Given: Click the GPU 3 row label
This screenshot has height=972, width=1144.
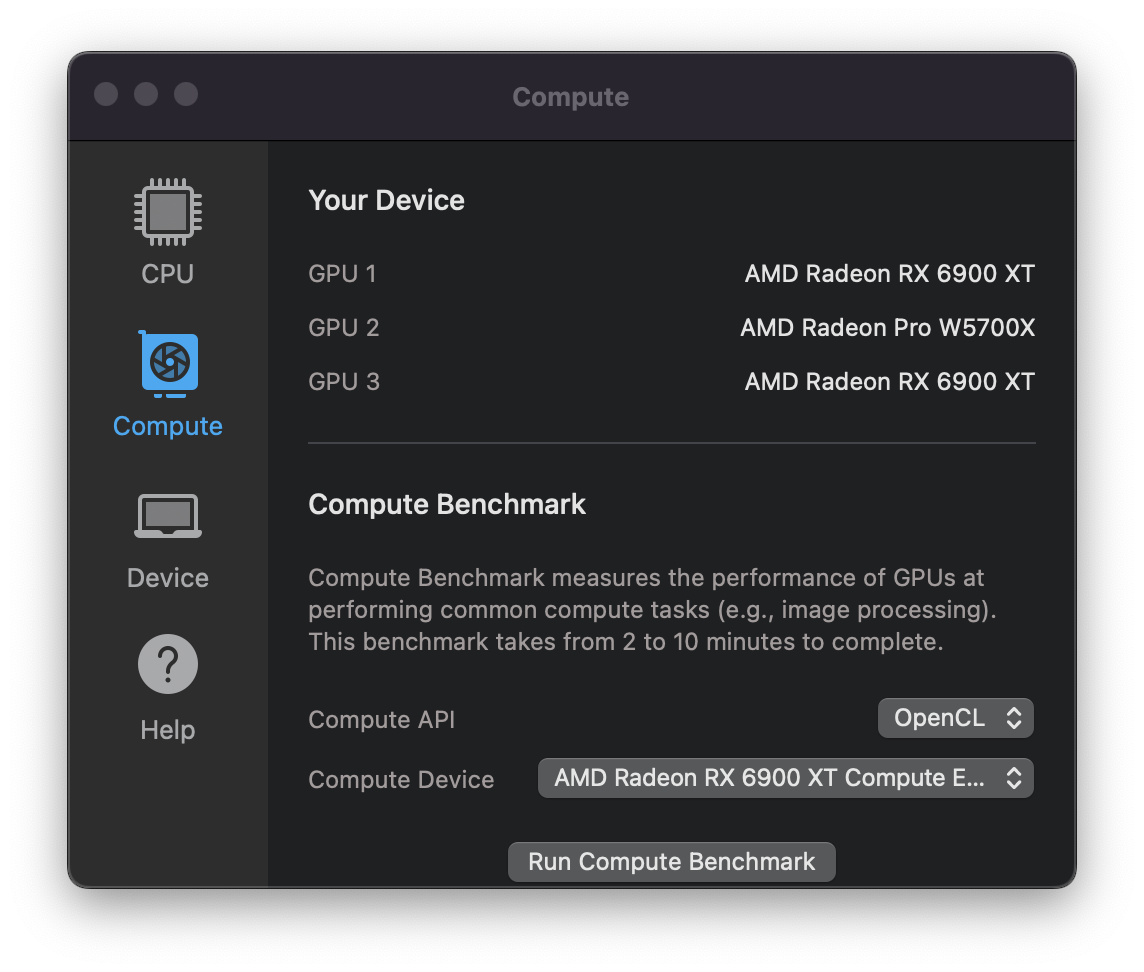Looking at the screenshot, I should [344, 381].
